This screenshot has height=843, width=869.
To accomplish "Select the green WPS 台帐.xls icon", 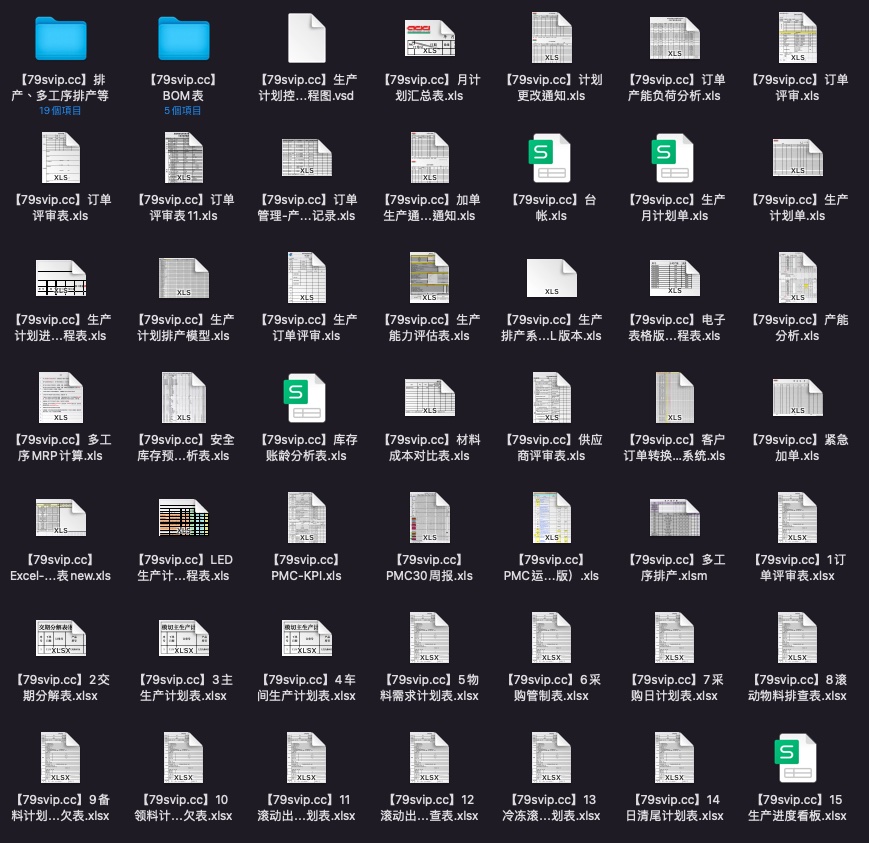I will tap(549, 158).
